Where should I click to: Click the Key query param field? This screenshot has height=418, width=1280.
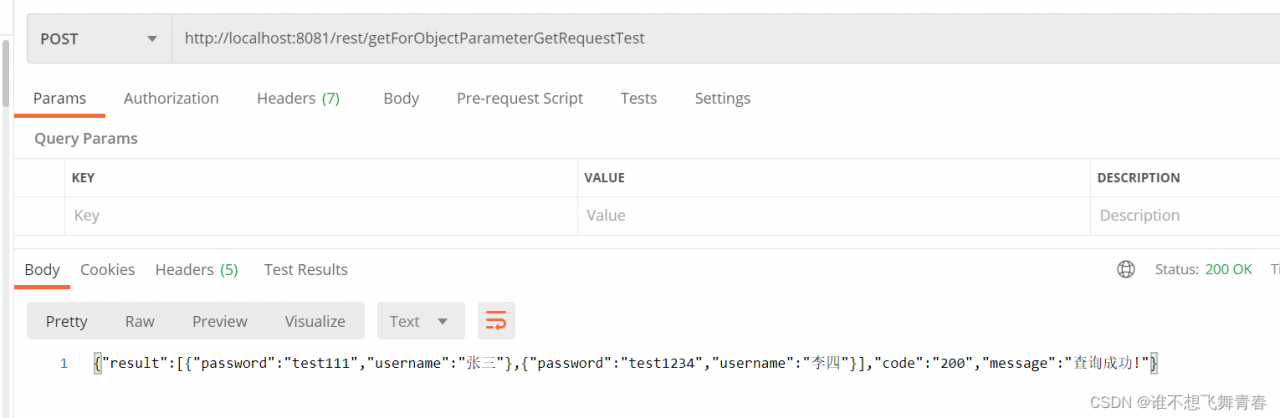click(x=321, y=215)
